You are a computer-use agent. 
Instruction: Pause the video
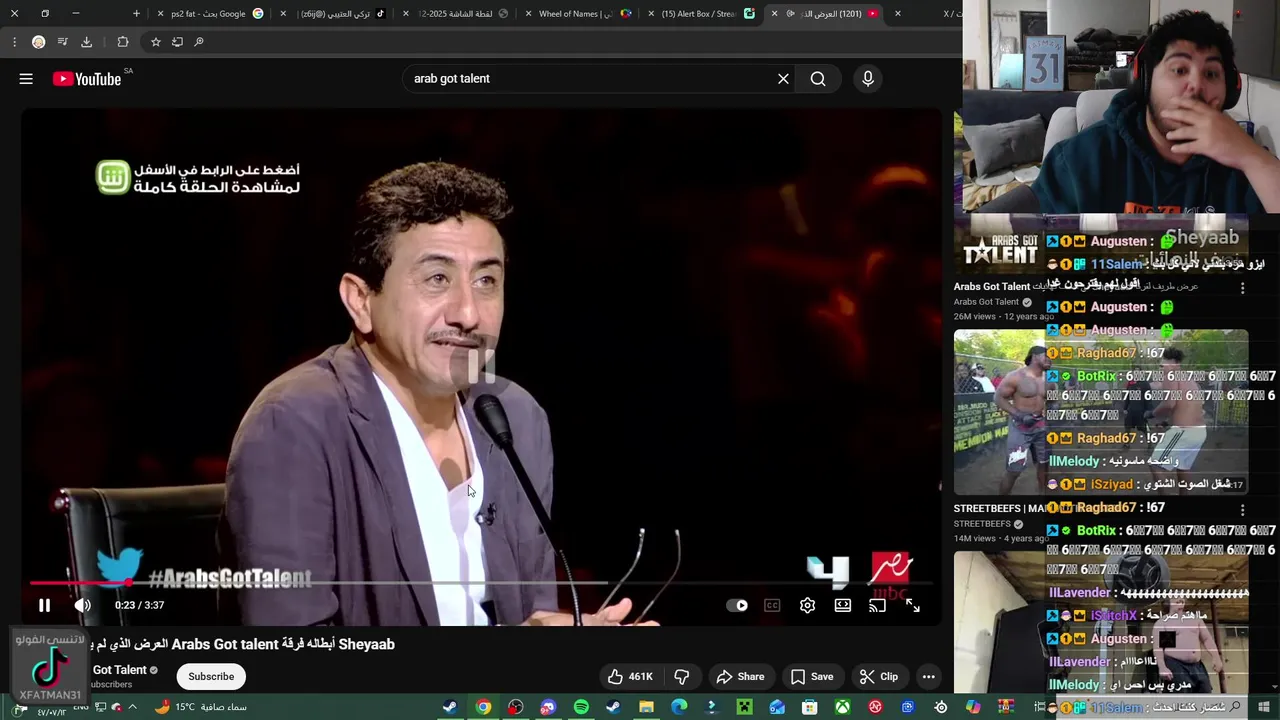[x=44, y=605]
